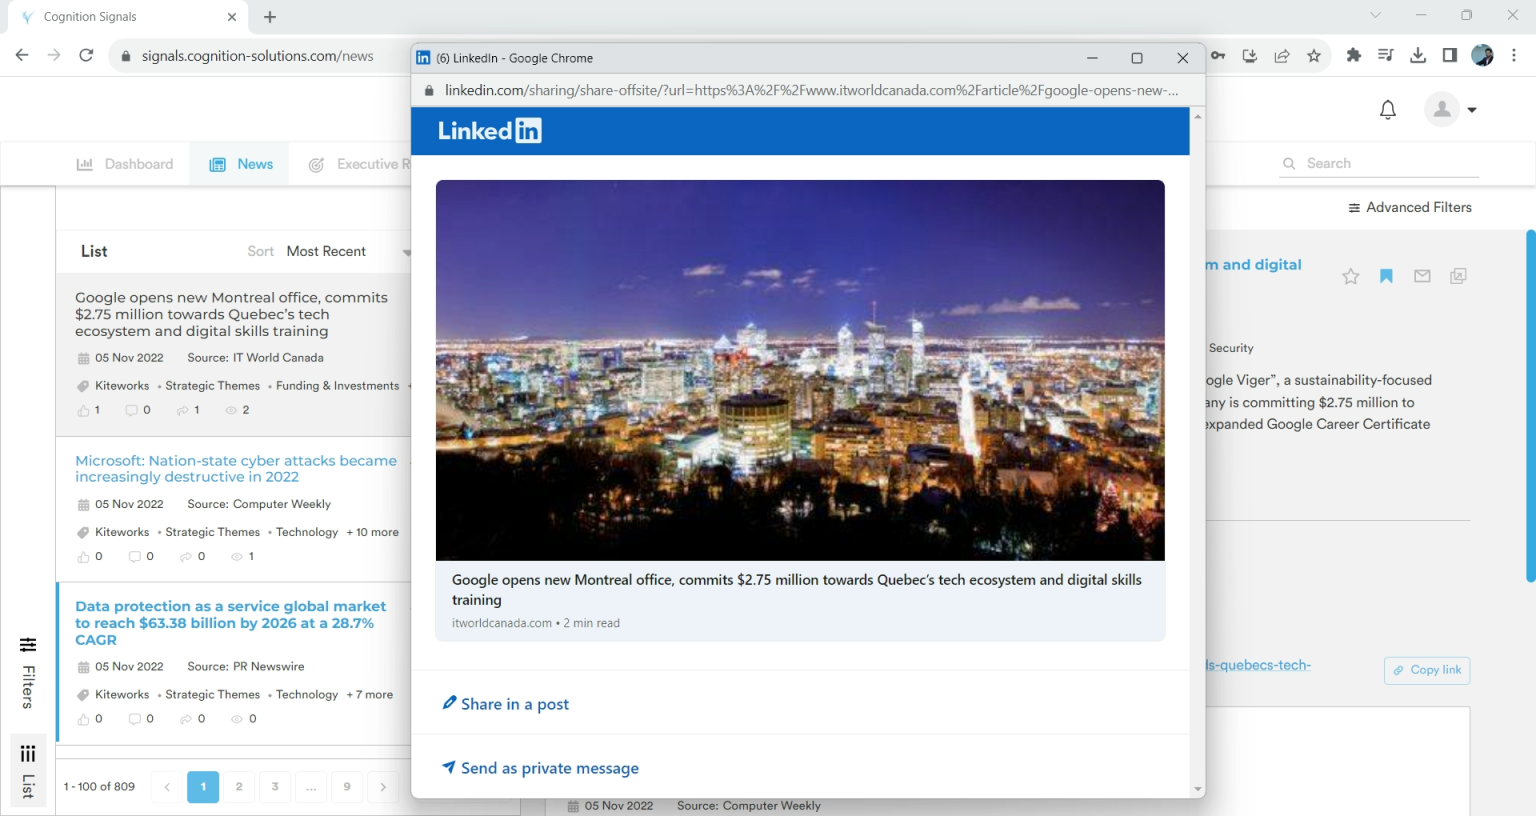Expand the Filters sidebar panel

coord(28,673)
